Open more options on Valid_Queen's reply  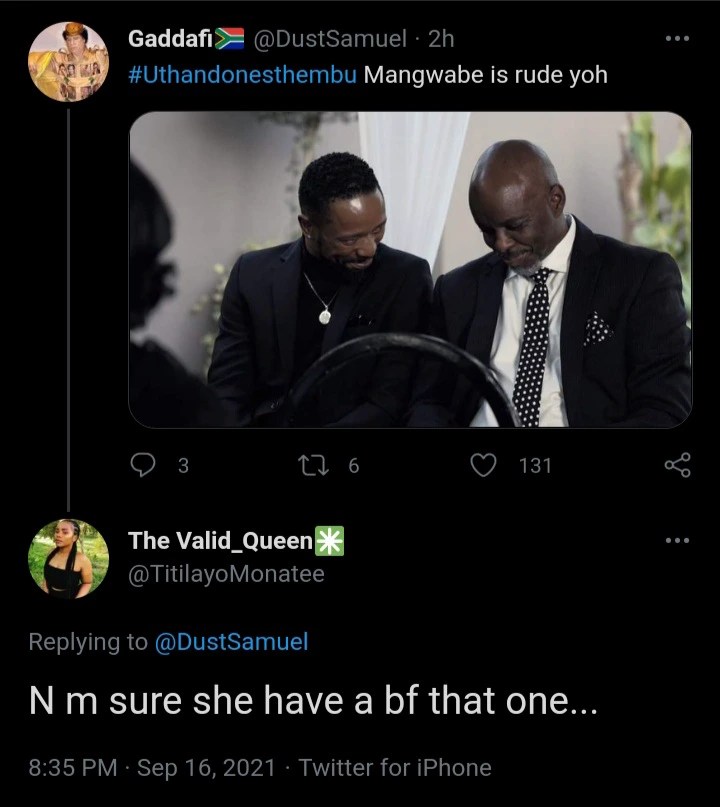click(x=677, y=541)
